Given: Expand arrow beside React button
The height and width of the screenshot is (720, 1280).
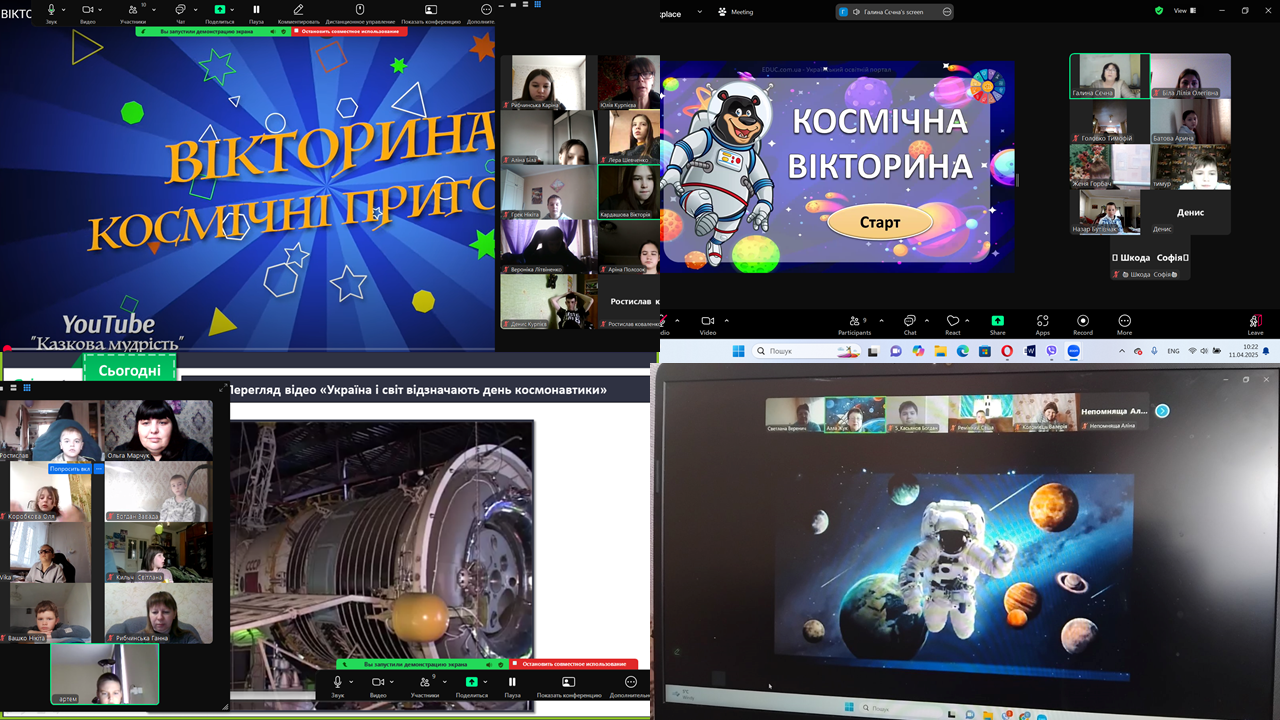Looking at the screenshot, I should click(x=967, y=321).
